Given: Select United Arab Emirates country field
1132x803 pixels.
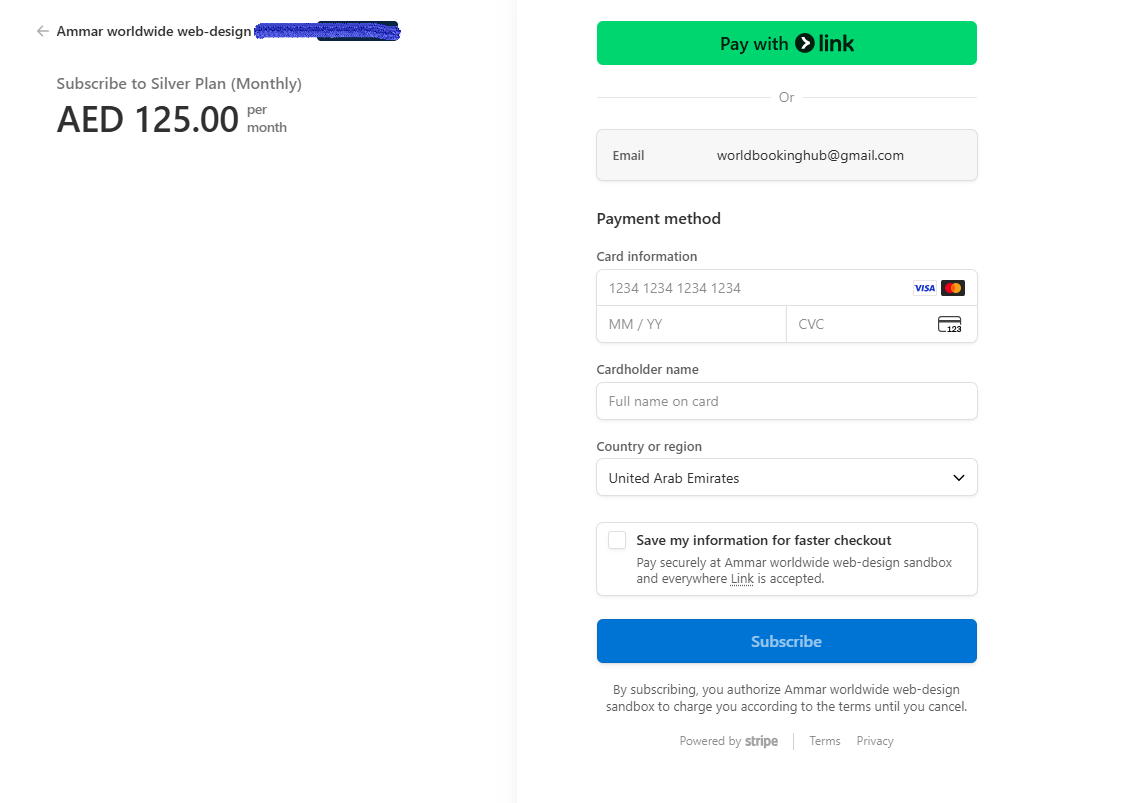Looking at the screenshot, I should pyautogui.click(x=786, y=477).
